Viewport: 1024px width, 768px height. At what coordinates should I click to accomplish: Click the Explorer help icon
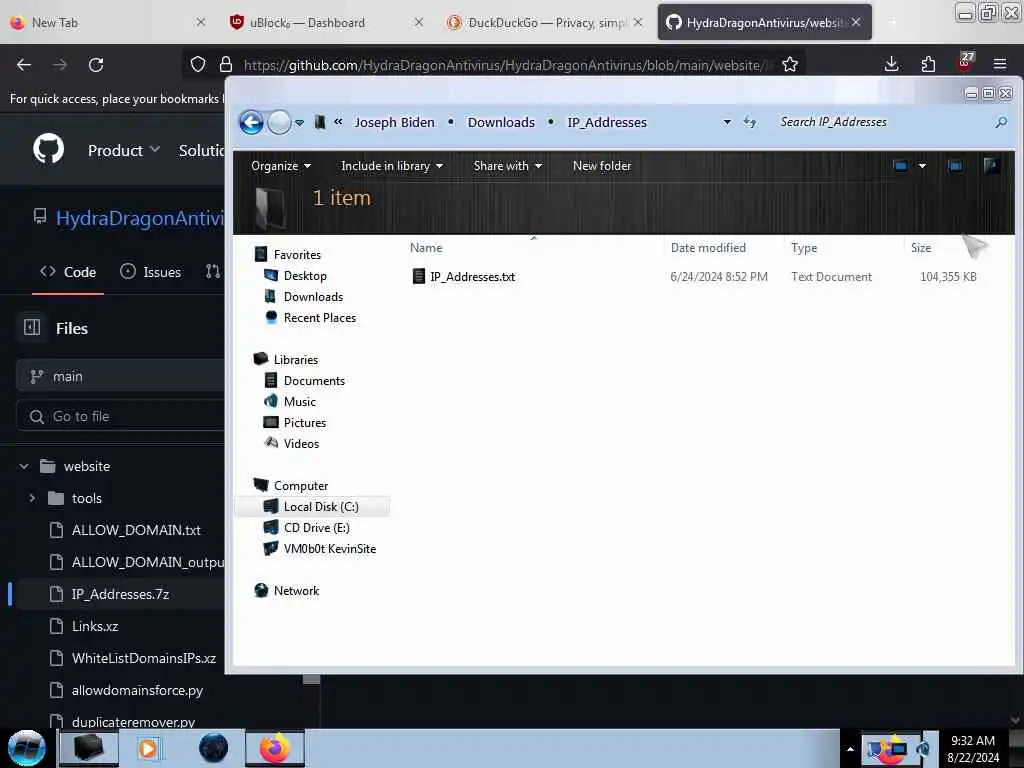point(991,166)
